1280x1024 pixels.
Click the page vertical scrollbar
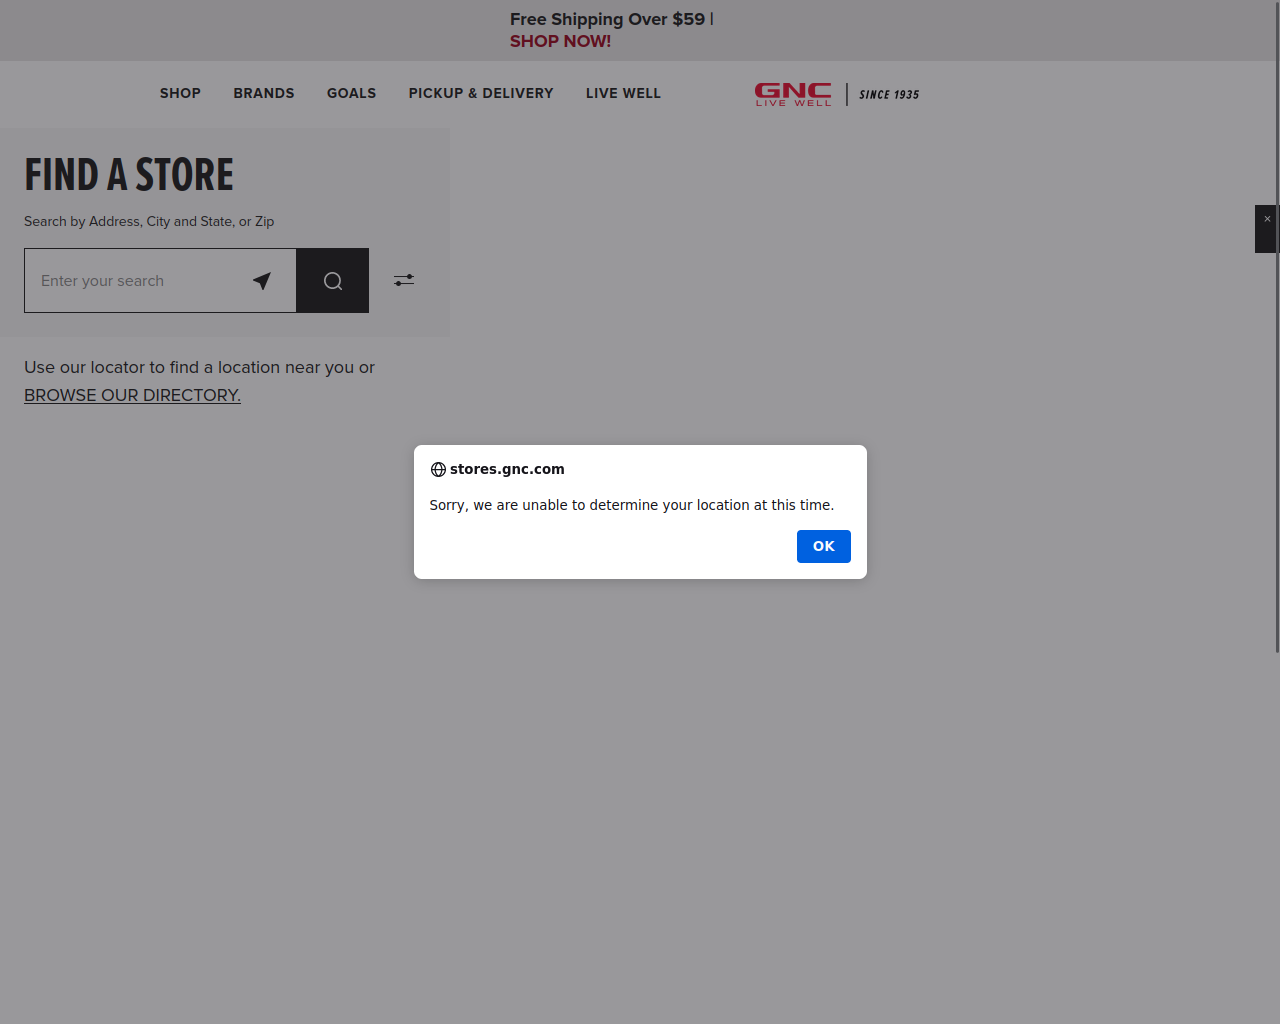1277,328
